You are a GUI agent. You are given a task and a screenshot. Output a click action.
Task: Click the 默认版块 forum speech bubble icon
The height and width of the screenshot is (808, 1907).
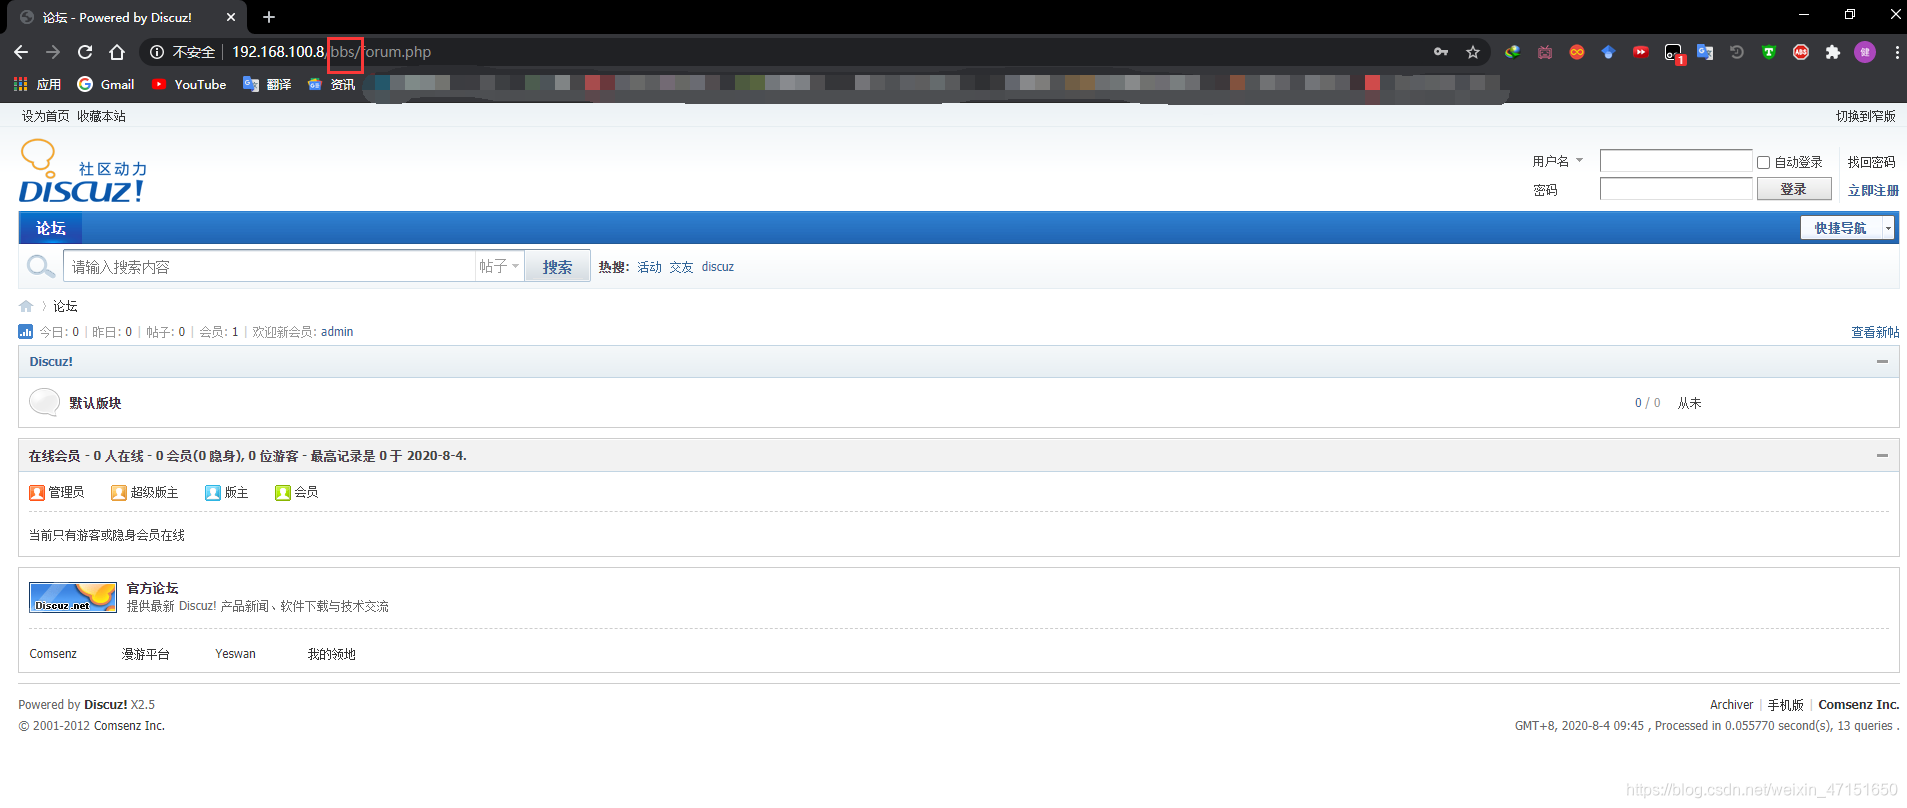pyautogui.click(x=44, y=402)
